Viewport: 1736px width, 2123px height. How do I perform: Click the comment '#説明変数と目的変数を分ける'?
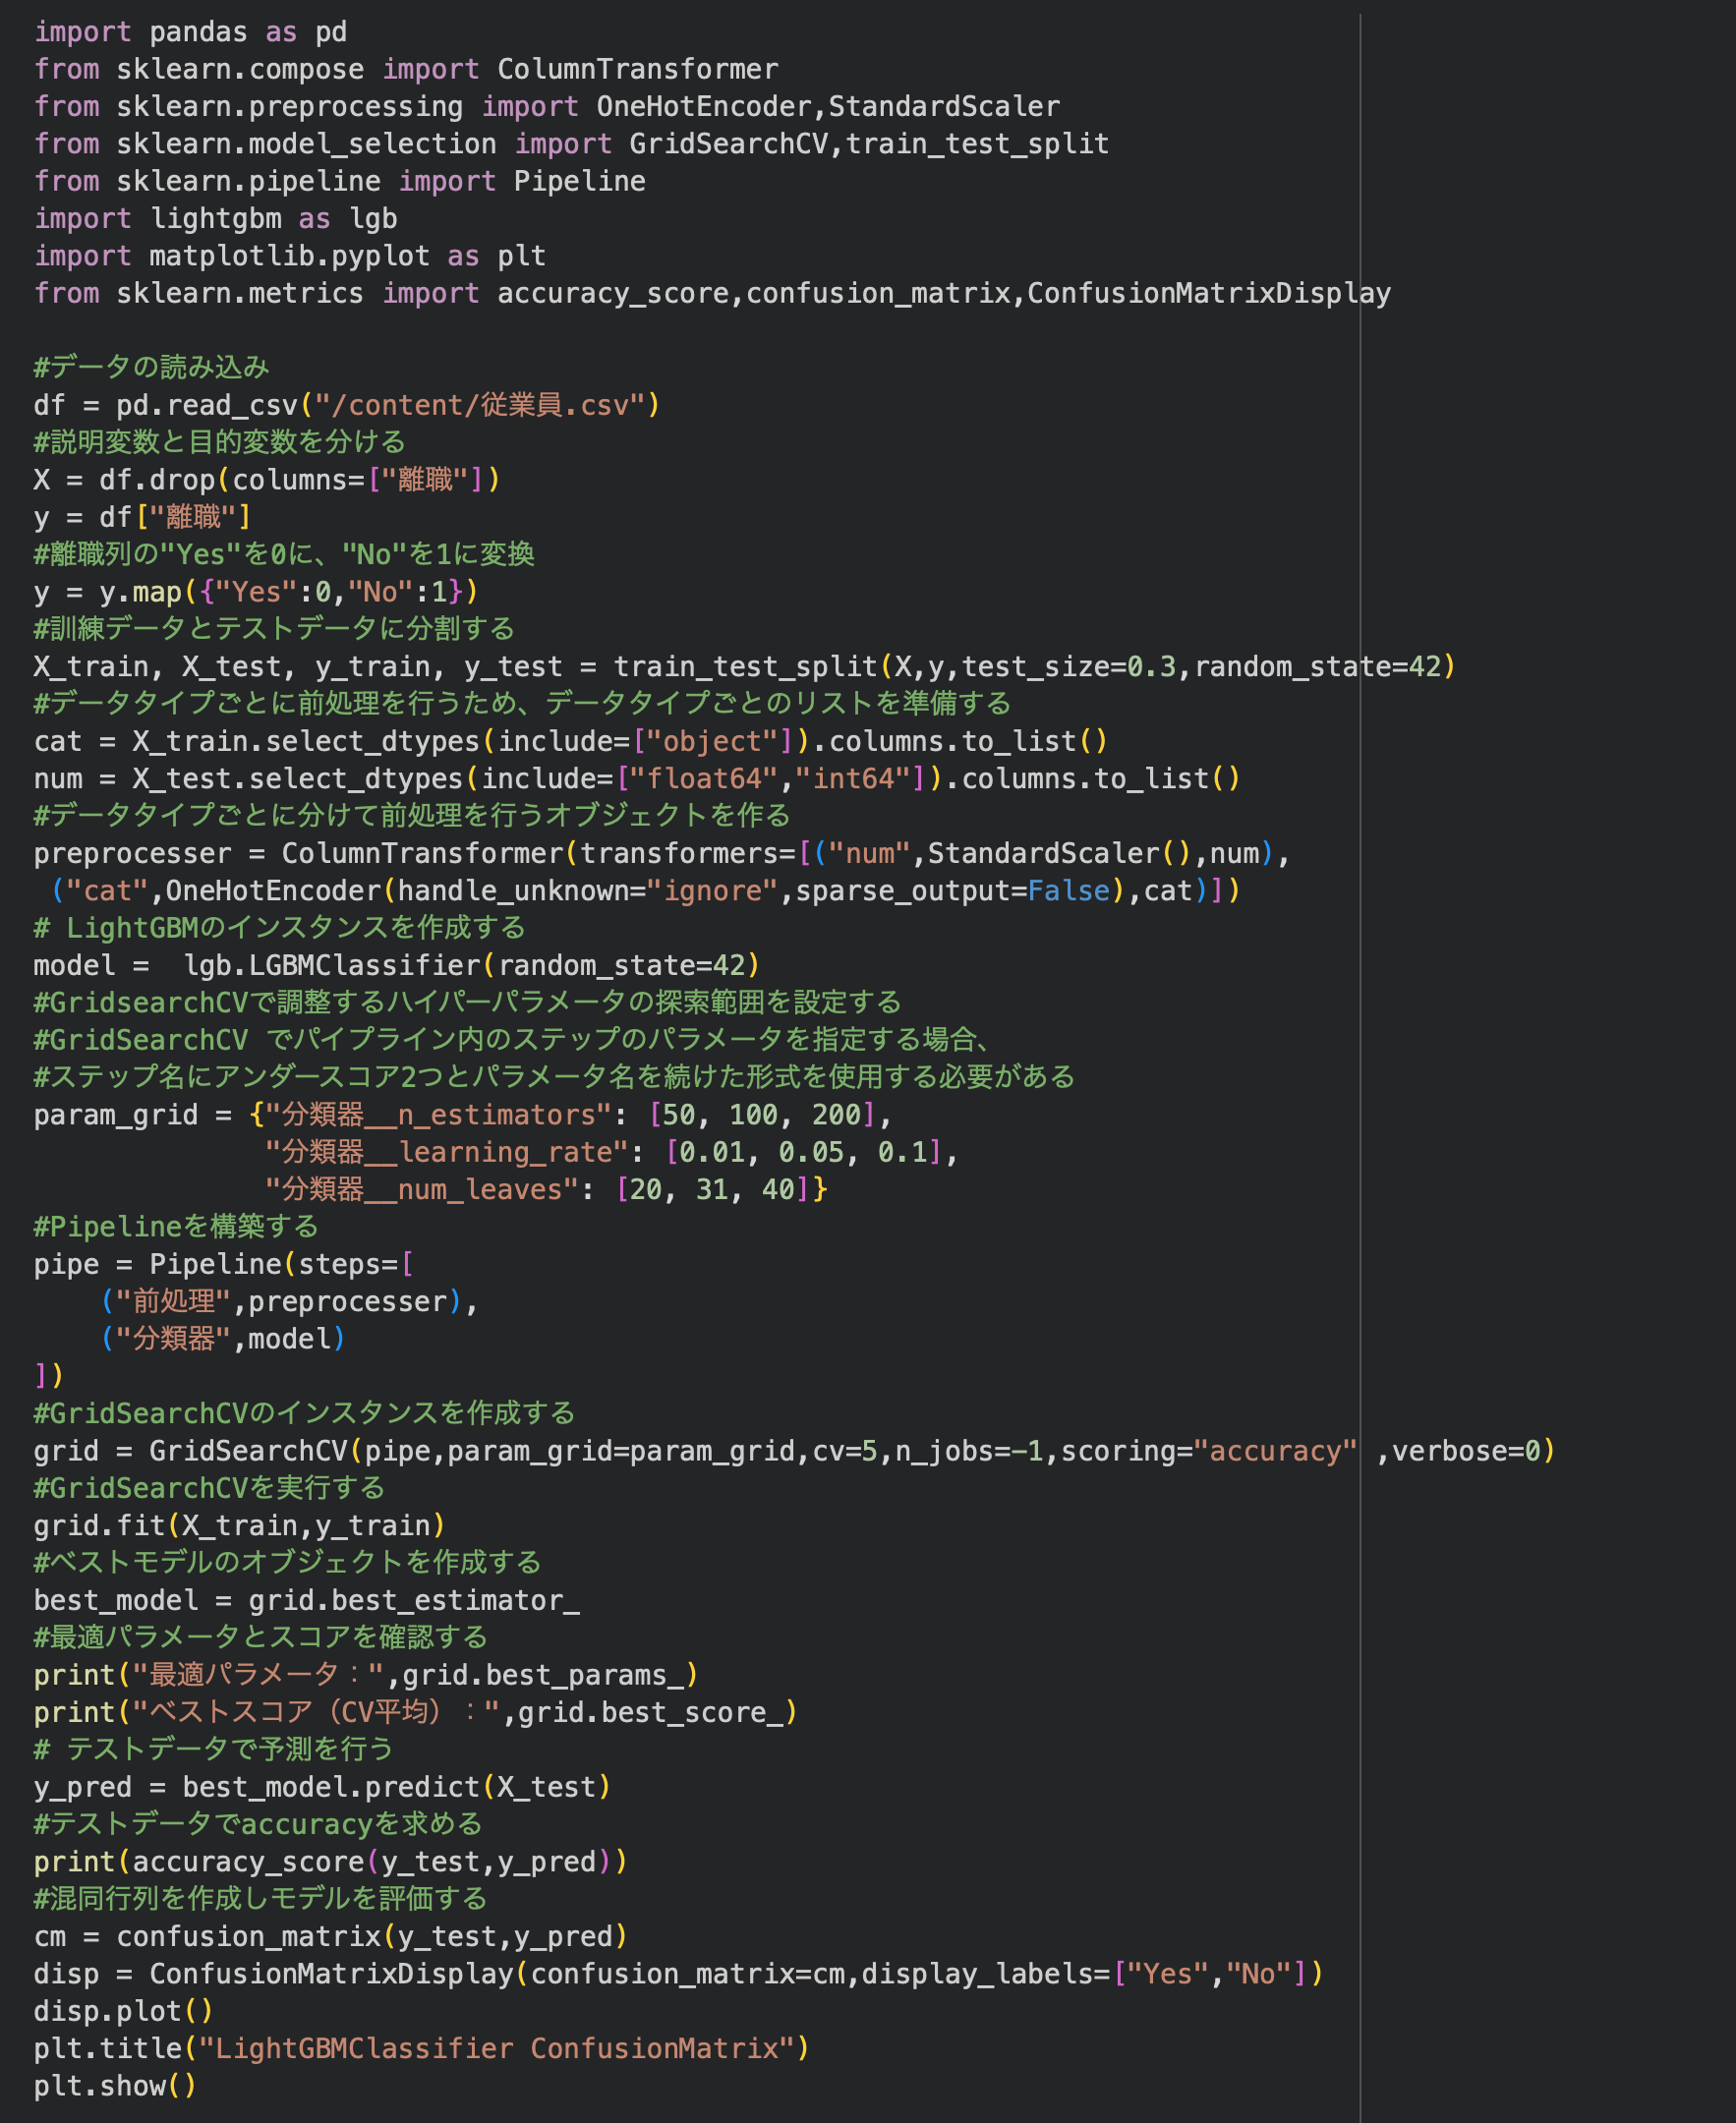(x=219, y=442)
